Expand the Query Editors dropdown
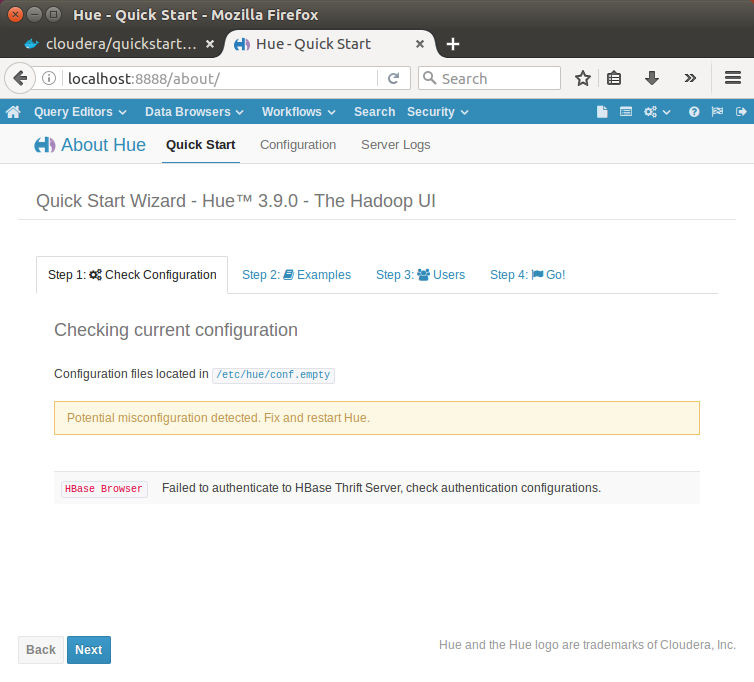The width and height of the screenshot is (754, 682). click(x=80, y=112)
